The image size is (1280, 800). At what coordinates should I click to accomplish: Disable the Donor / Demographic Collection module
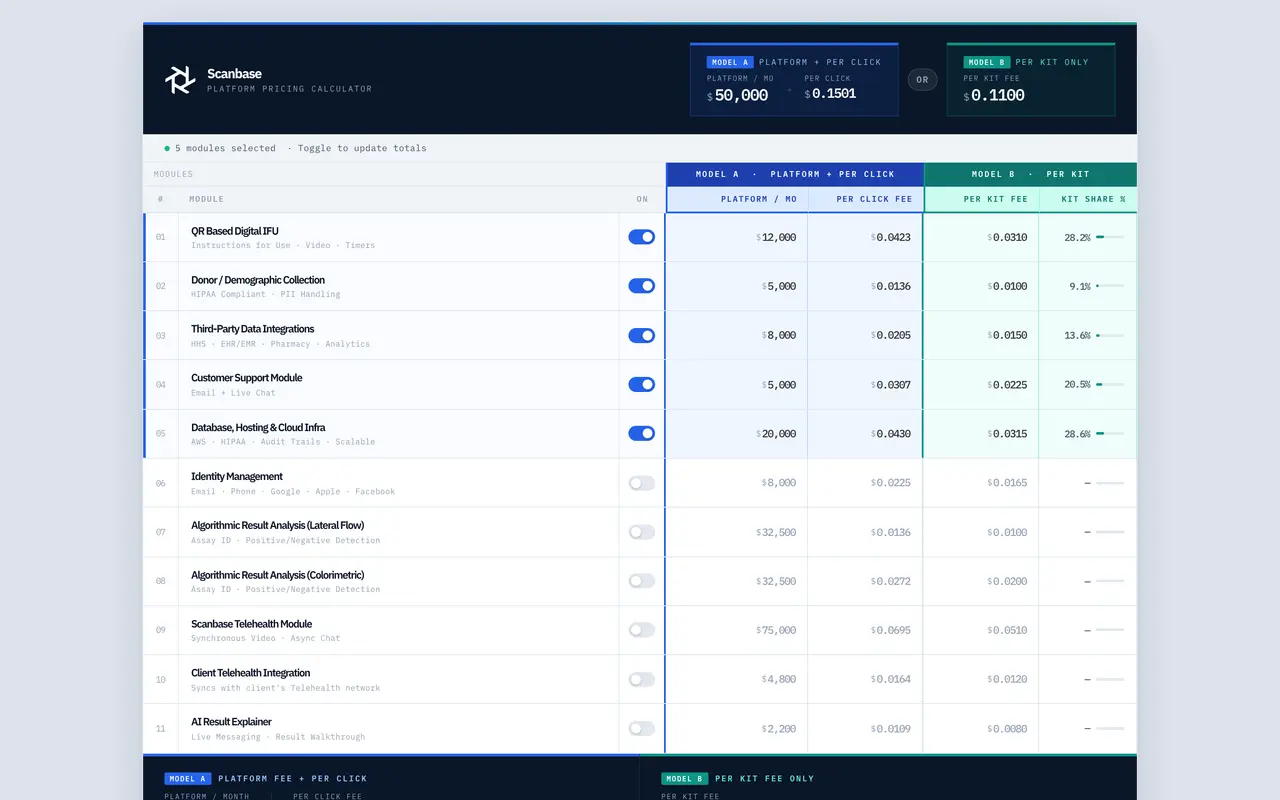pos(641,286)
